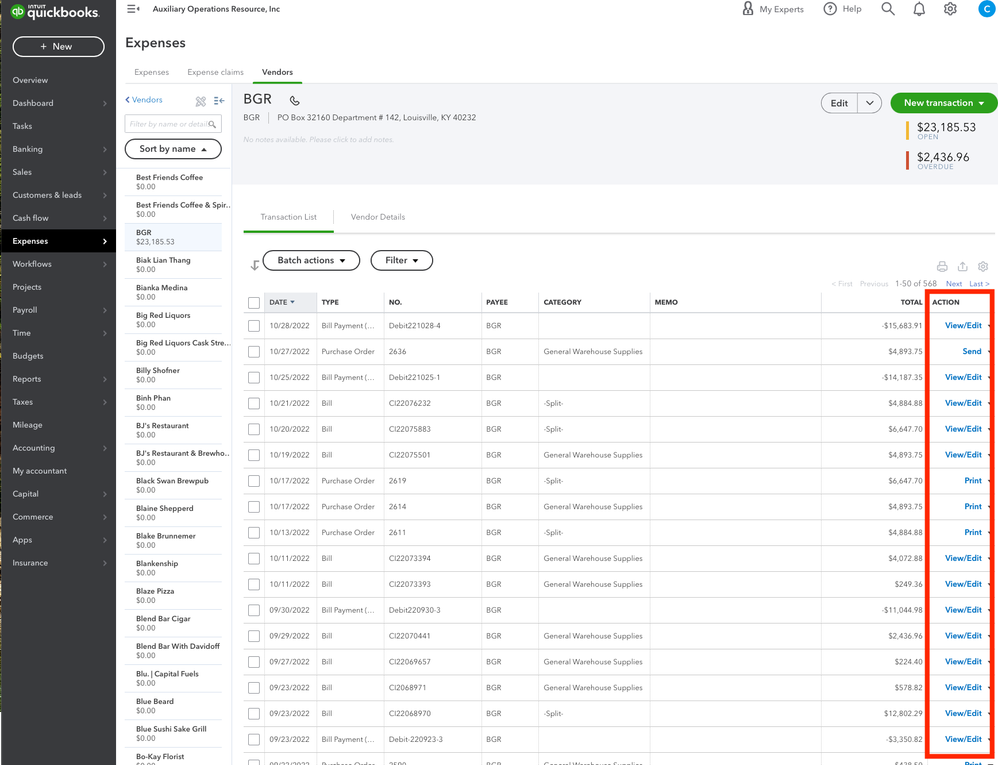Click the Vendors back link

(144, 100)
